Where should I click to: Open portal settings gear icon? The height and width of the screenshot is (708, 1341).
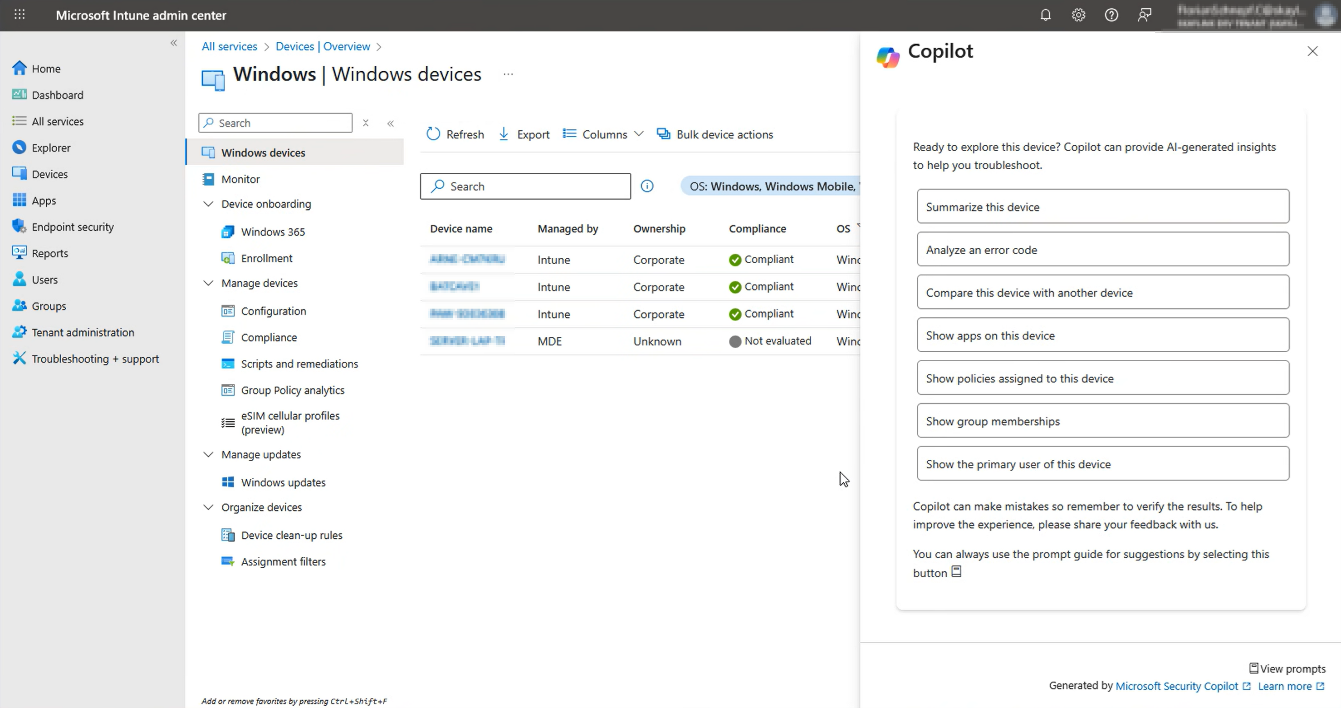pyautogui.click(x=1078, y=15)
